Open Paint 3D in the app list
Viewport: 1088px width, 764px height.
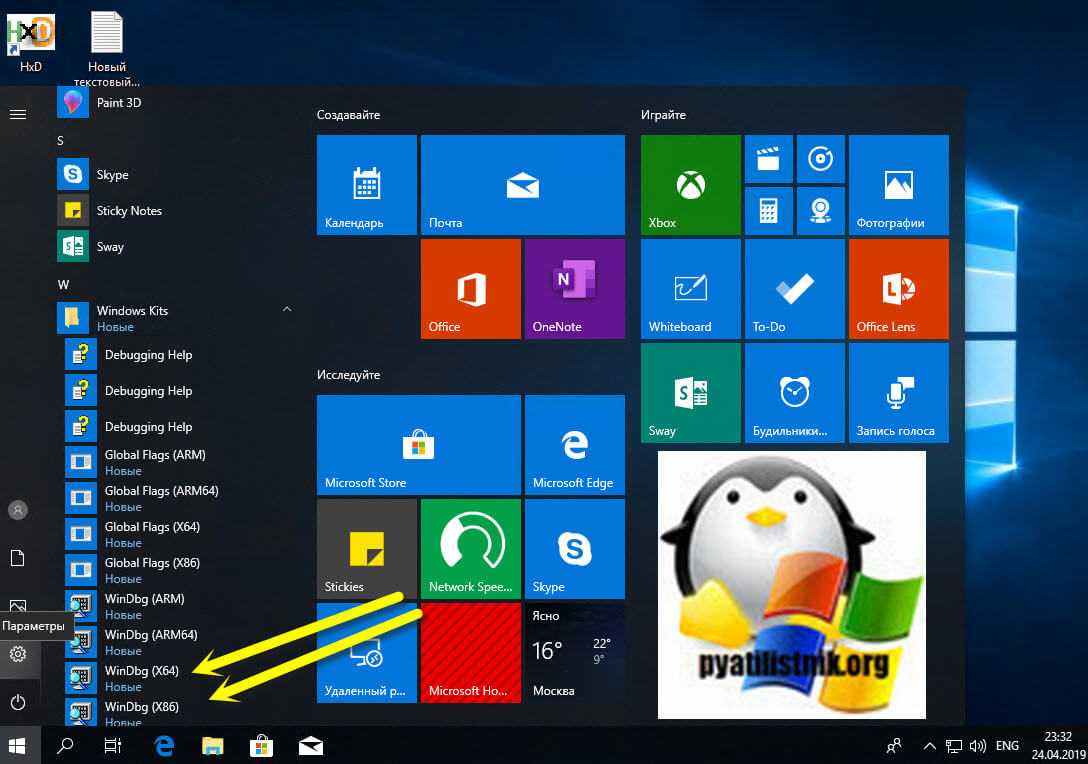tap(118, 102)
